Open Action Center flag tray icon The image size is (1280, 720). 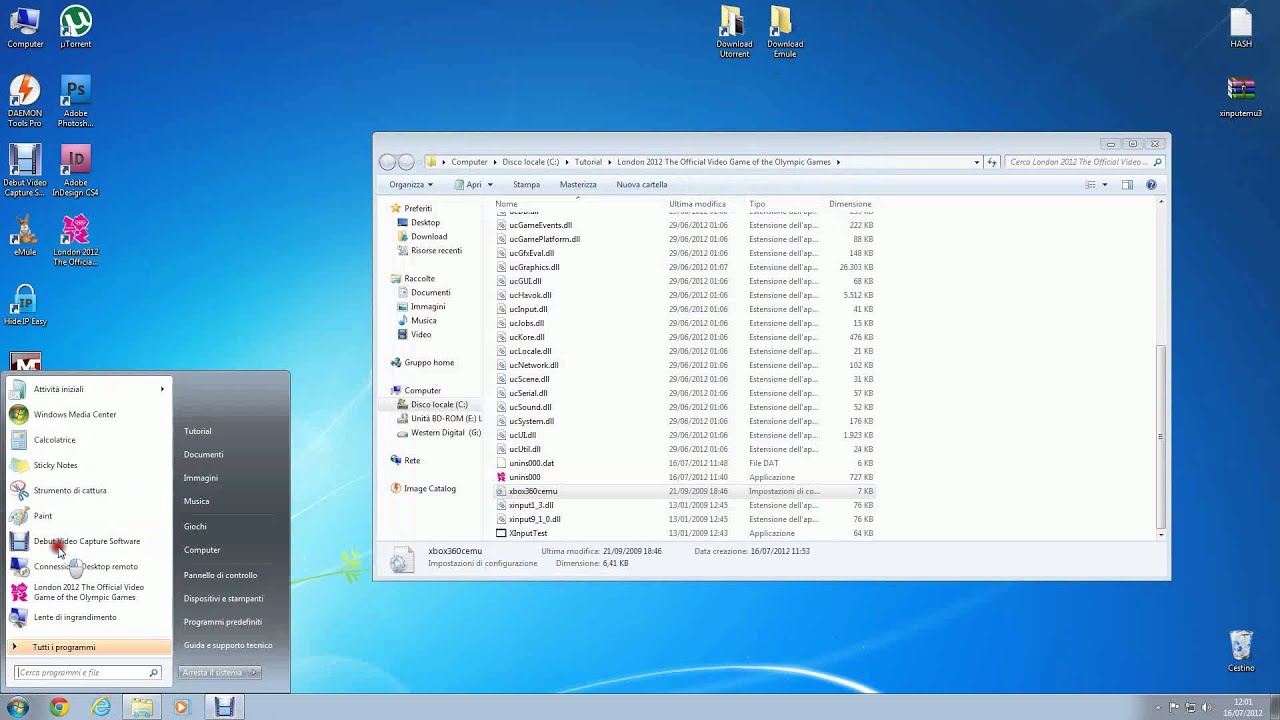[x=1174, y=707]
